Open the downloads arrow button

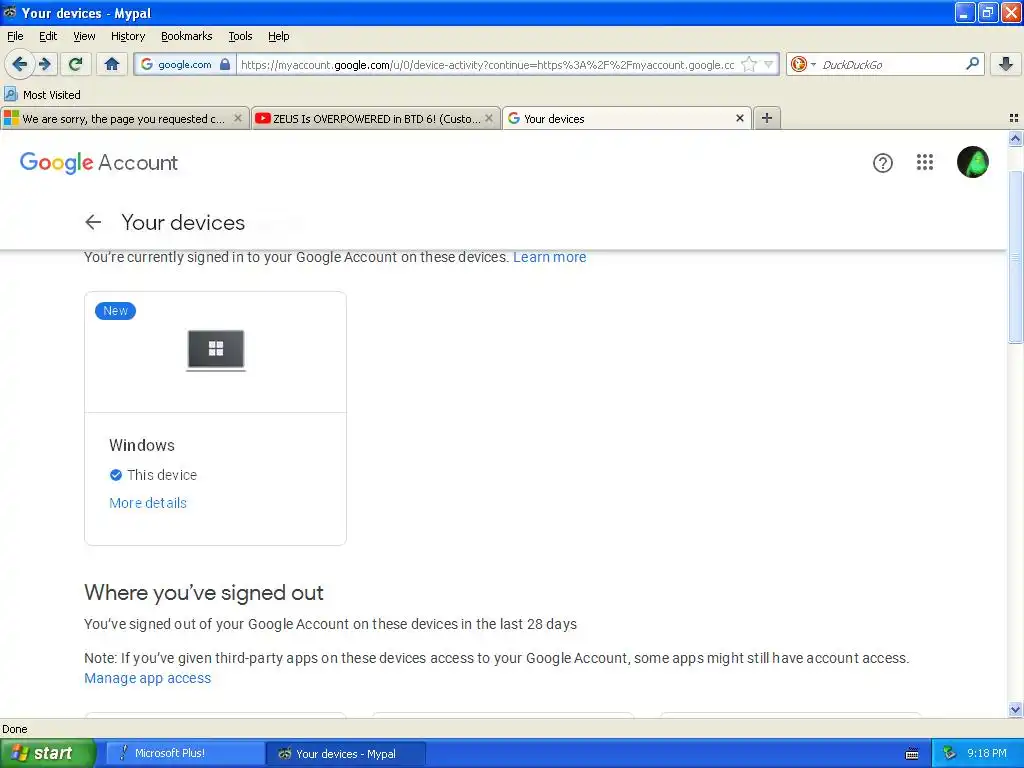pyautogui.click(x=1006, y=64)
